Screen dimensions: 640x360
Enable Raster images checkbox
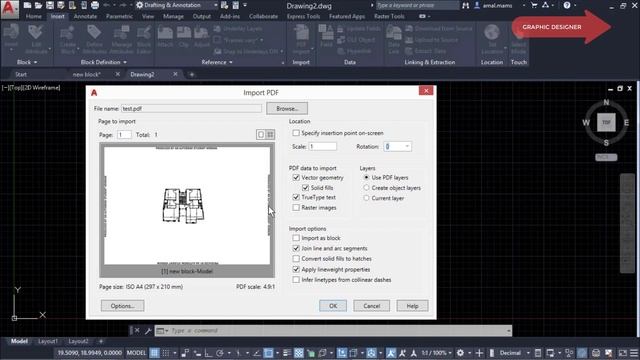(296, 208)
